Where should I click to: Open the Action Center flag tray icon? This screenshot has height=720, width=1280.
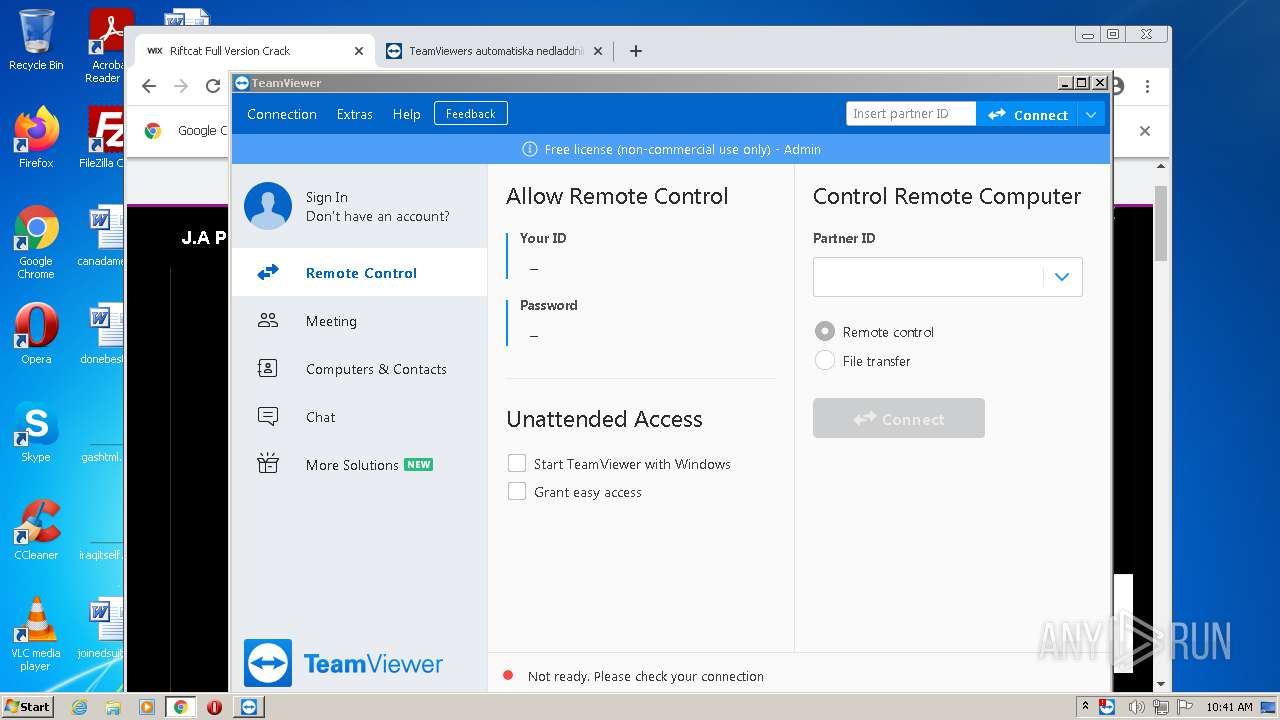tap(1186, 707)
